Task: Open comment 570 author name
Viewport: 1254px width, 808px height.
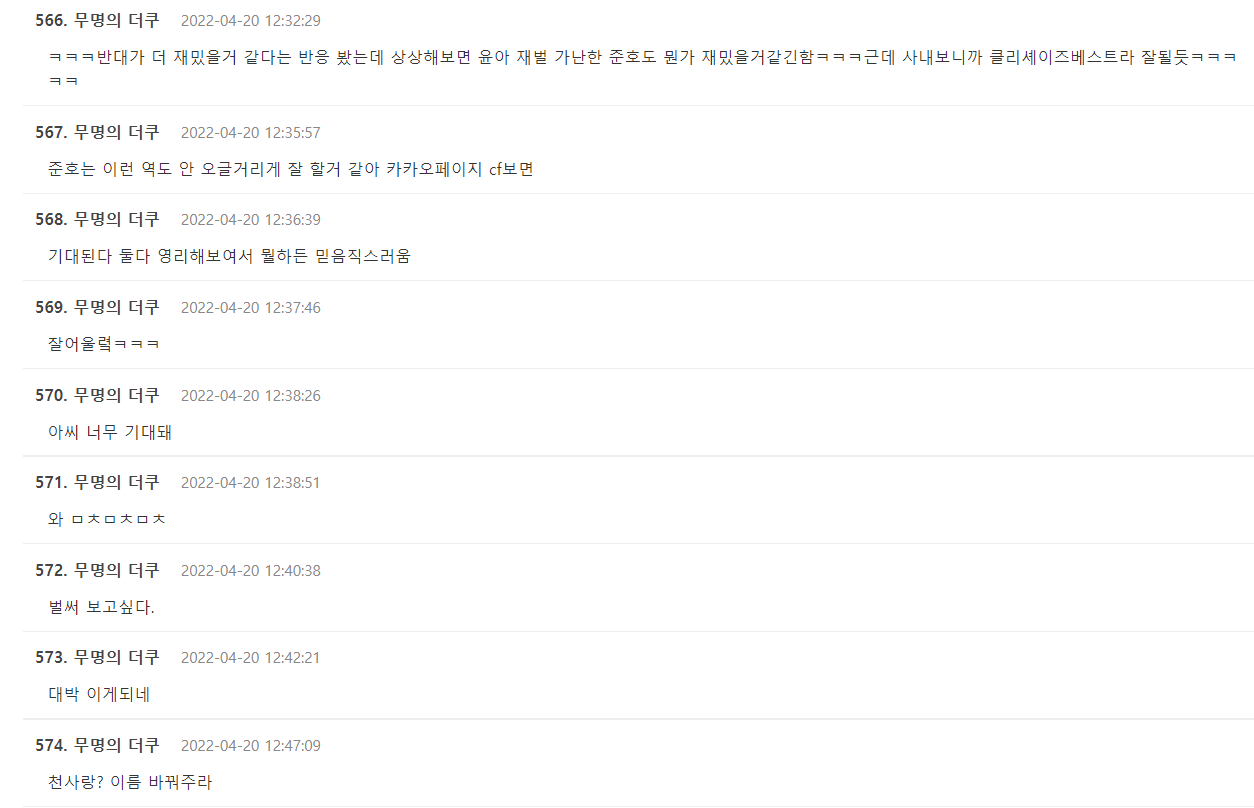Action: 116,395
